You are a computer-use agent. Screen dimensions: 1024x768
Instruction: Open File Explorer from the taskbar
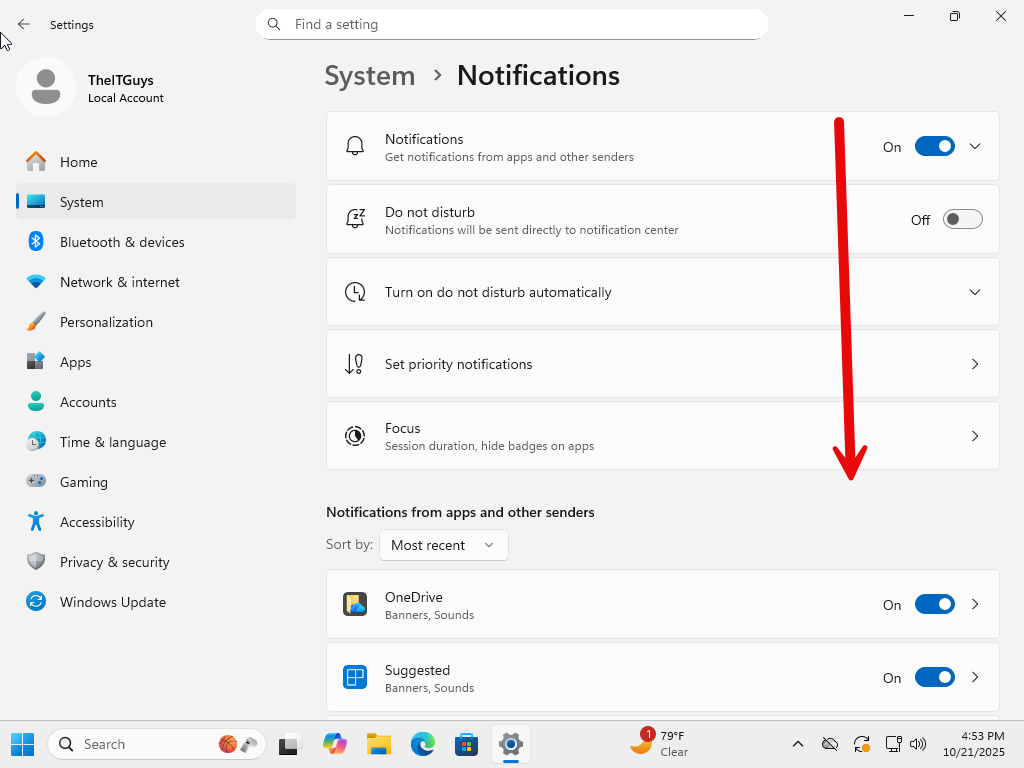point(378,744)
